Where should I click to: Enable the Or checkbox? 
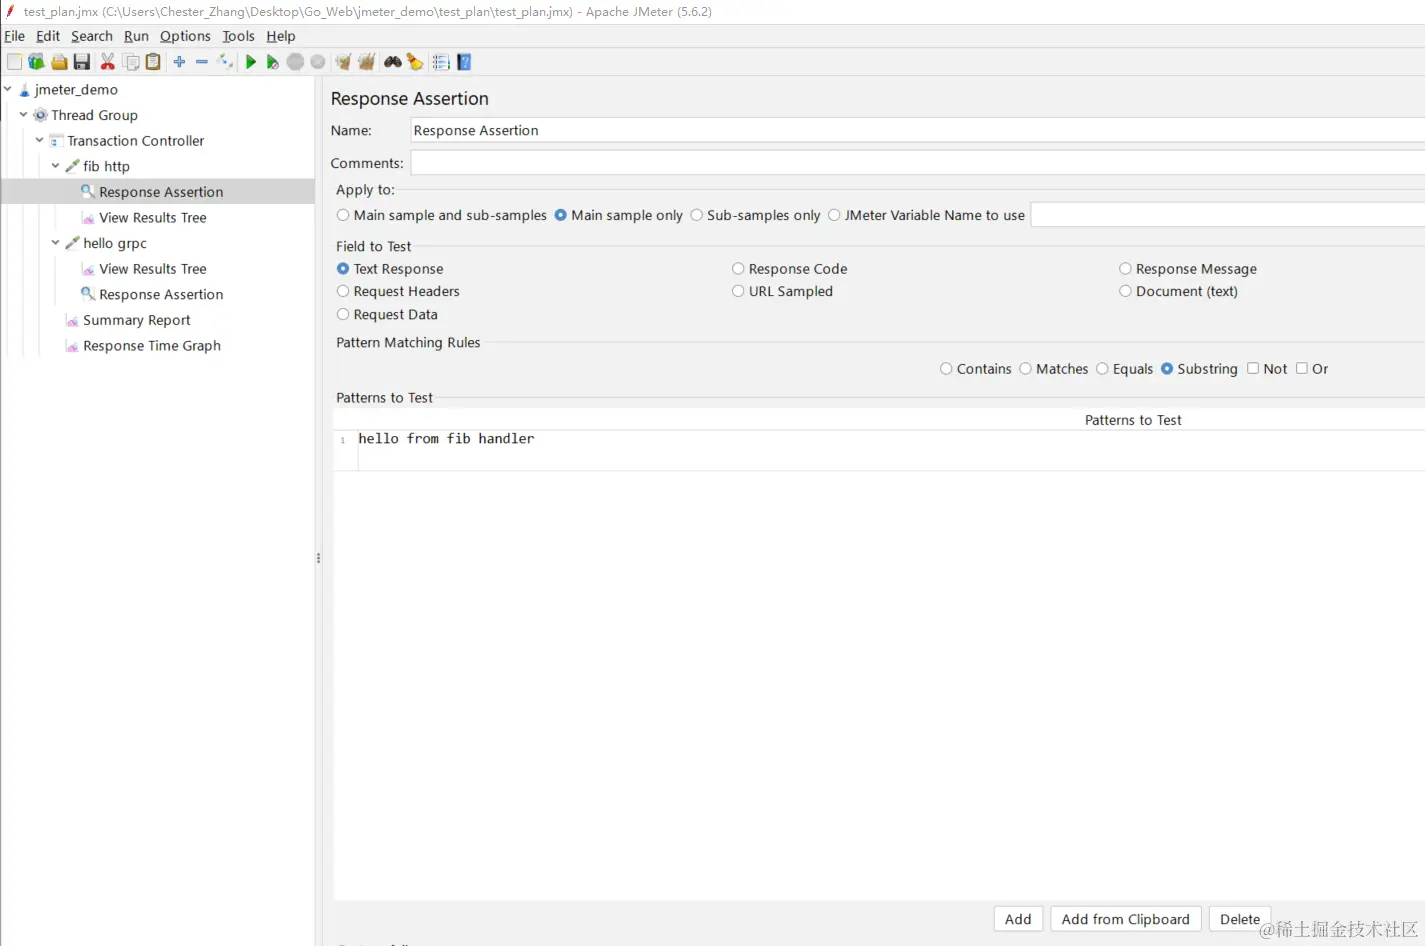1302,368
